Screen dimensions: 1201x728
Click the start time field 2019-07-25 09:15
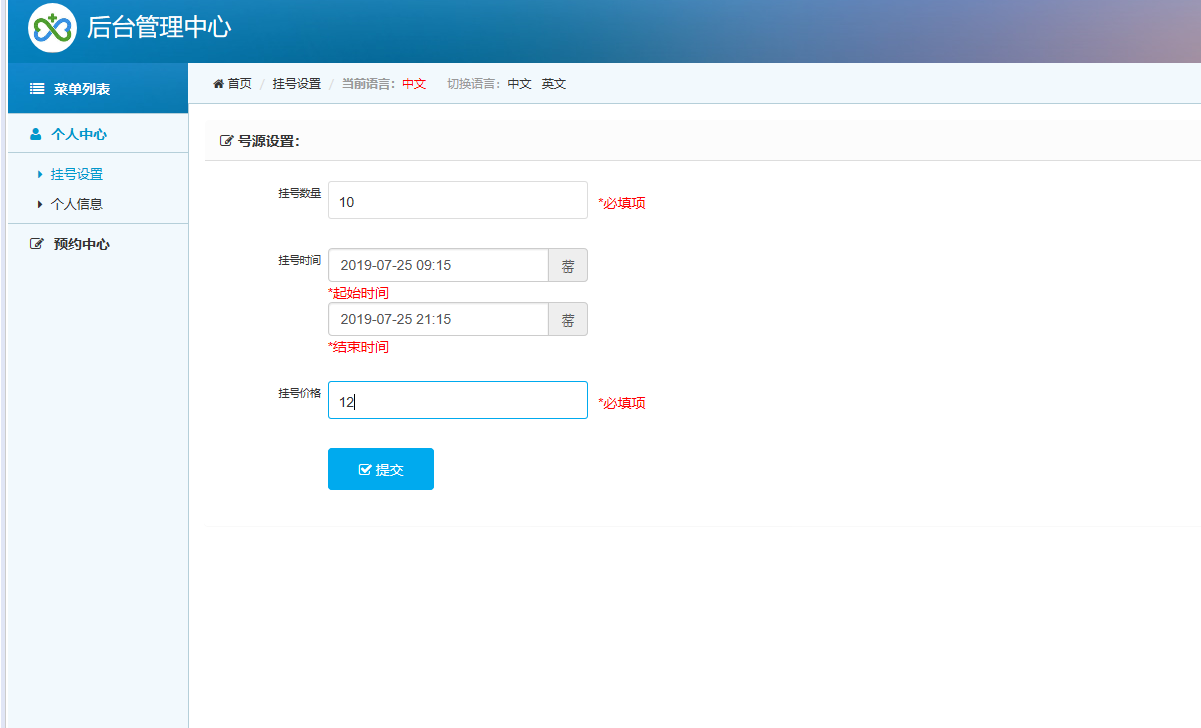pyautogui.click(x=438, y=266)
